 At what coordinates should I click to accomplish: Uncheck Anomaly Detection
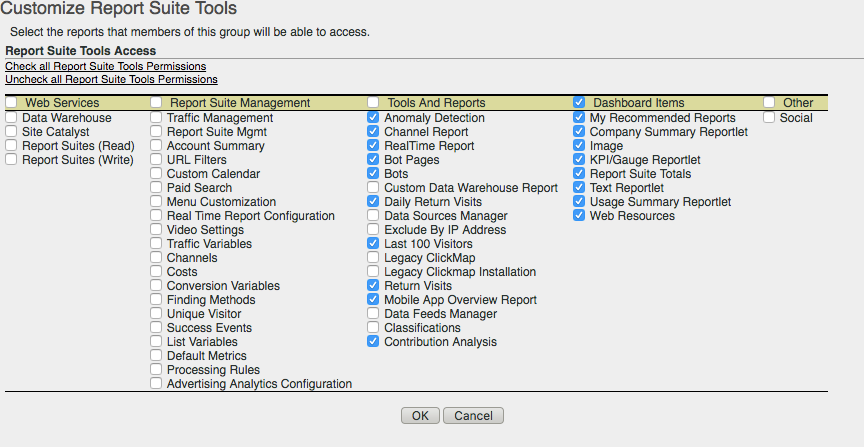[x=373, y=118]
